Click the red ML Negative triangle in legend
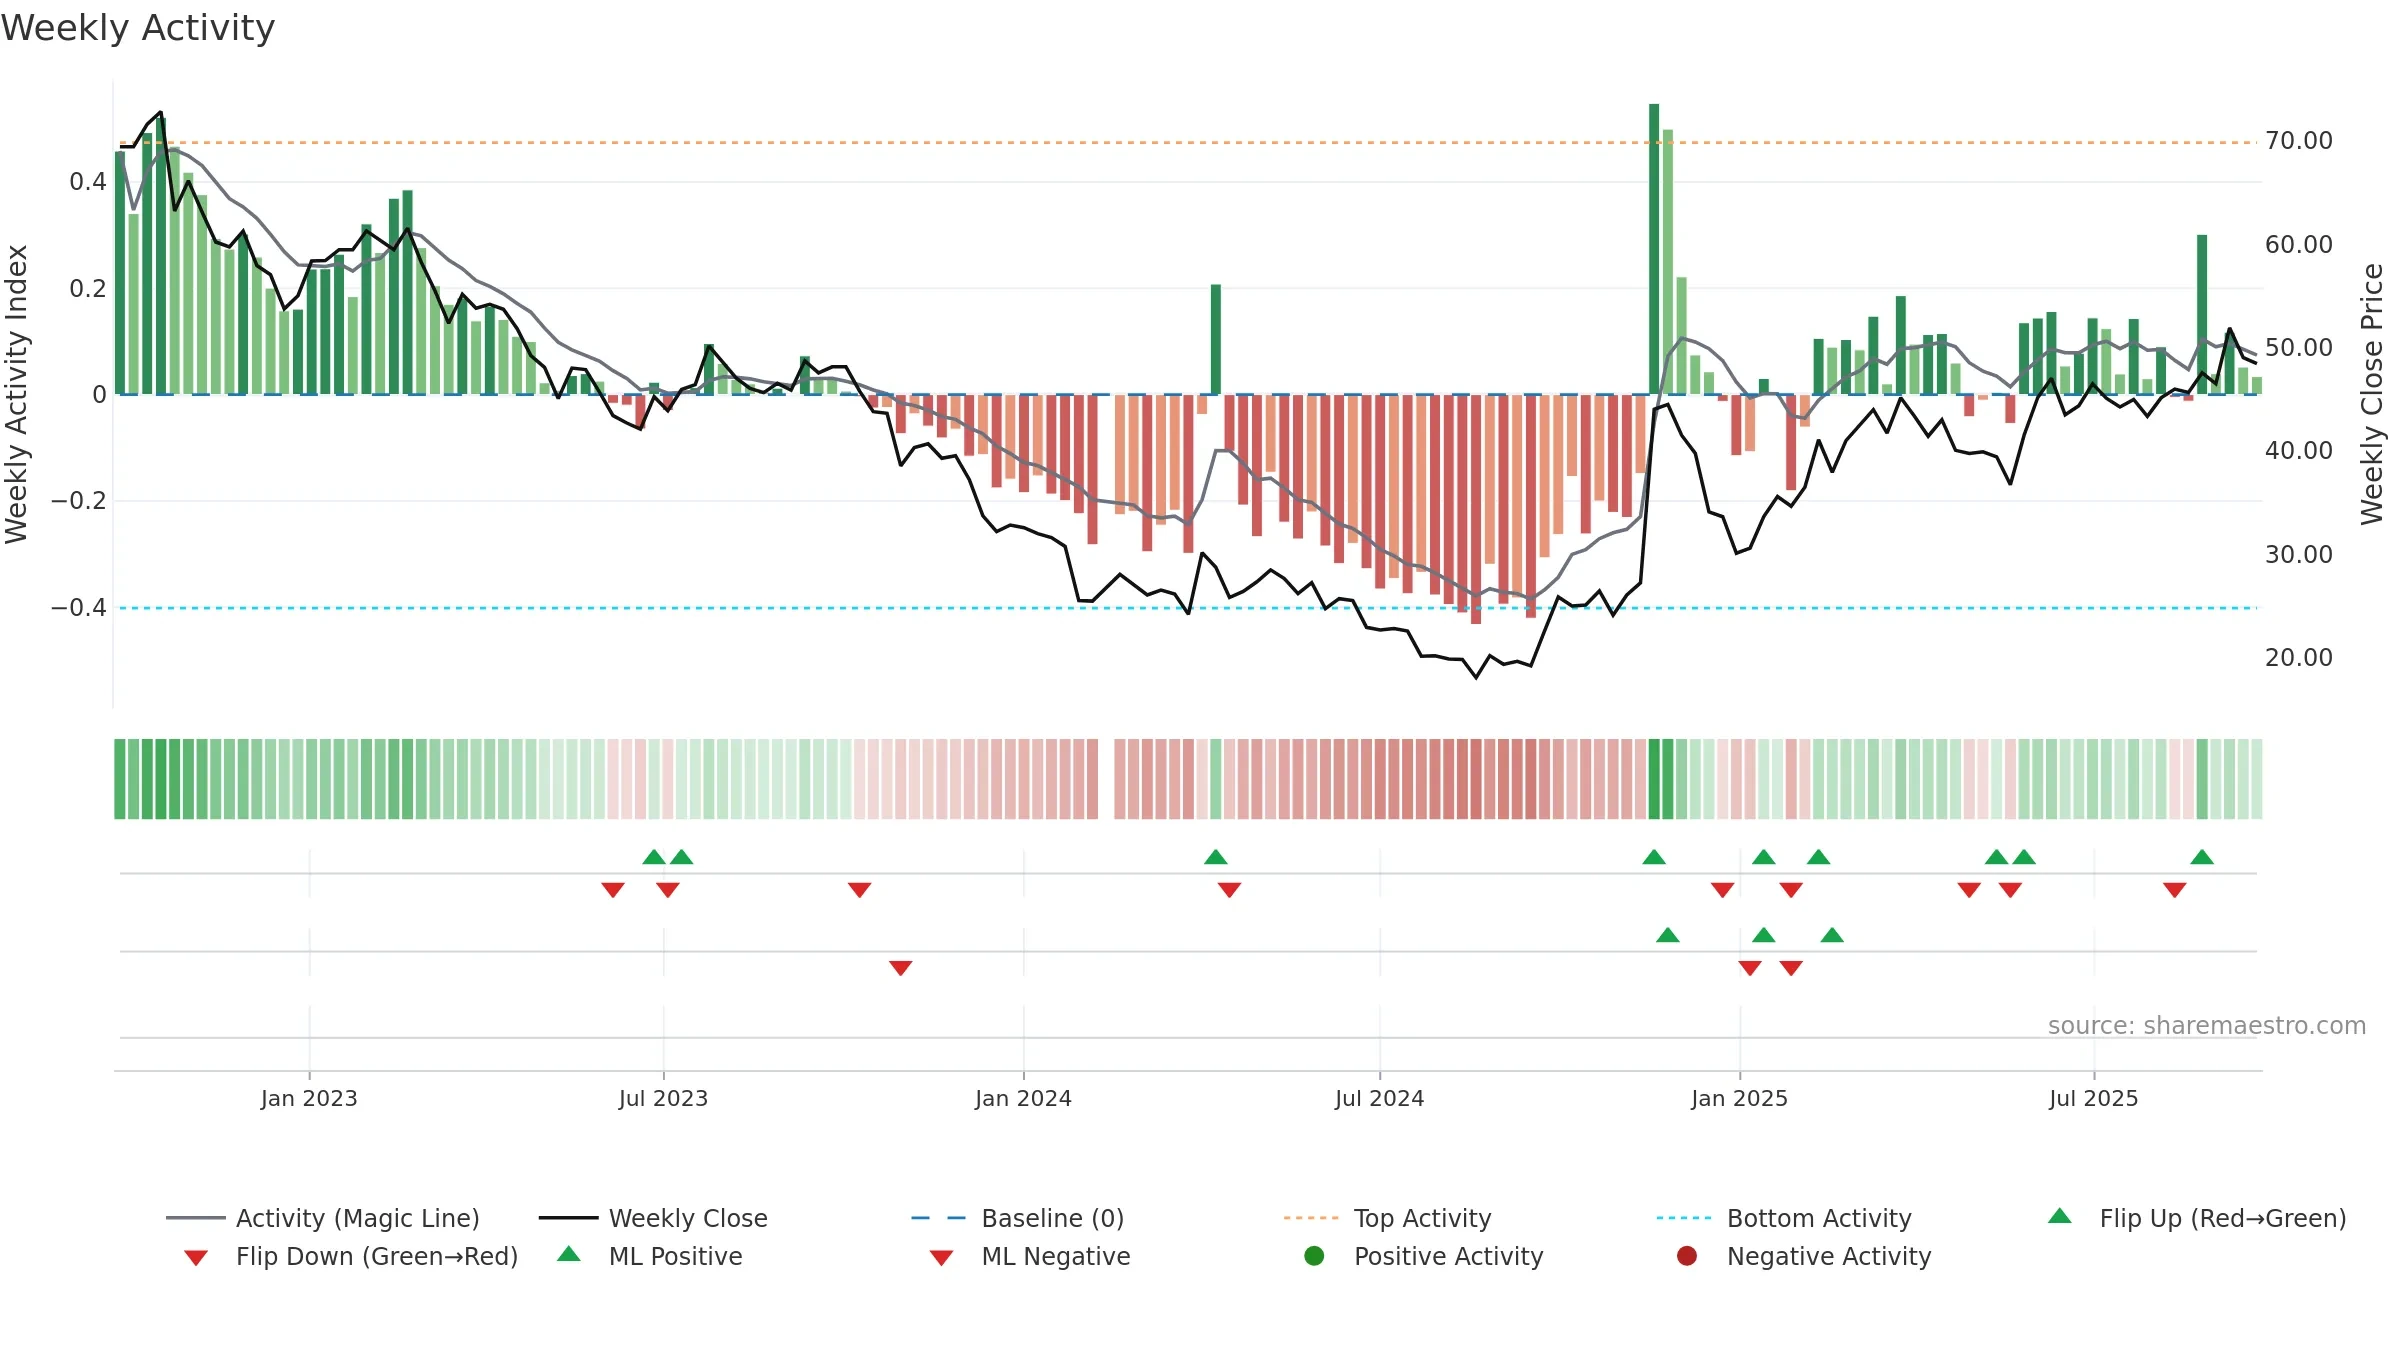 (941, 1258)
